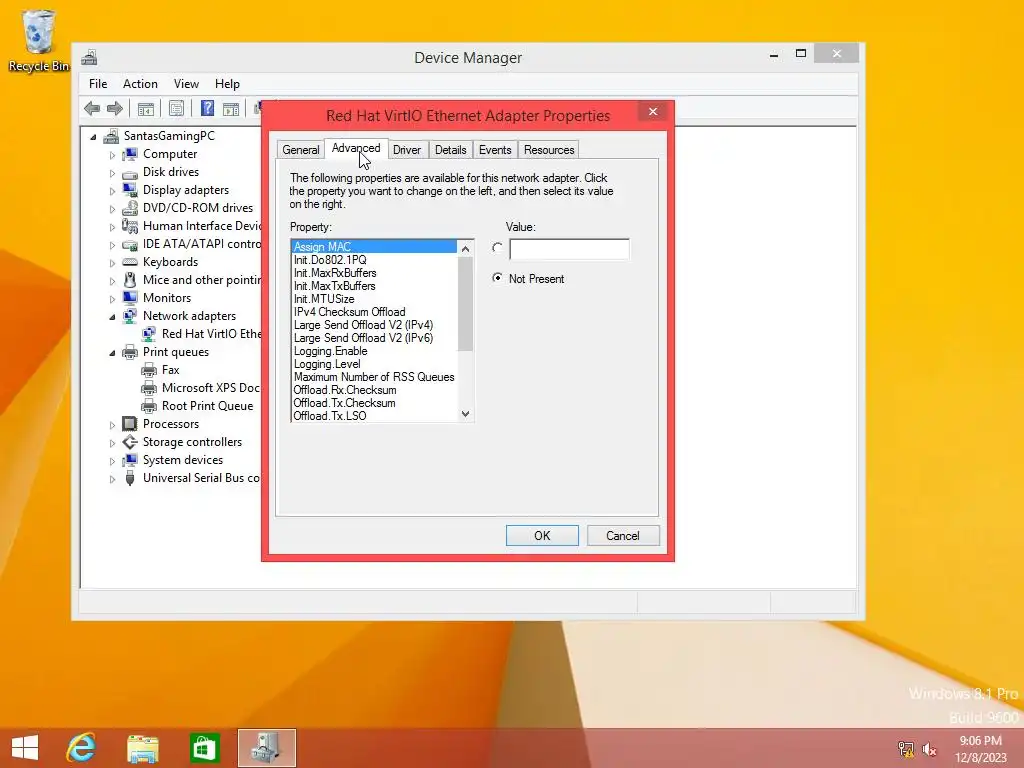Viewport: 1024px width, 768px height.
Task: Click the Device Manager taskbar button
Action: (x=266, y=748)
